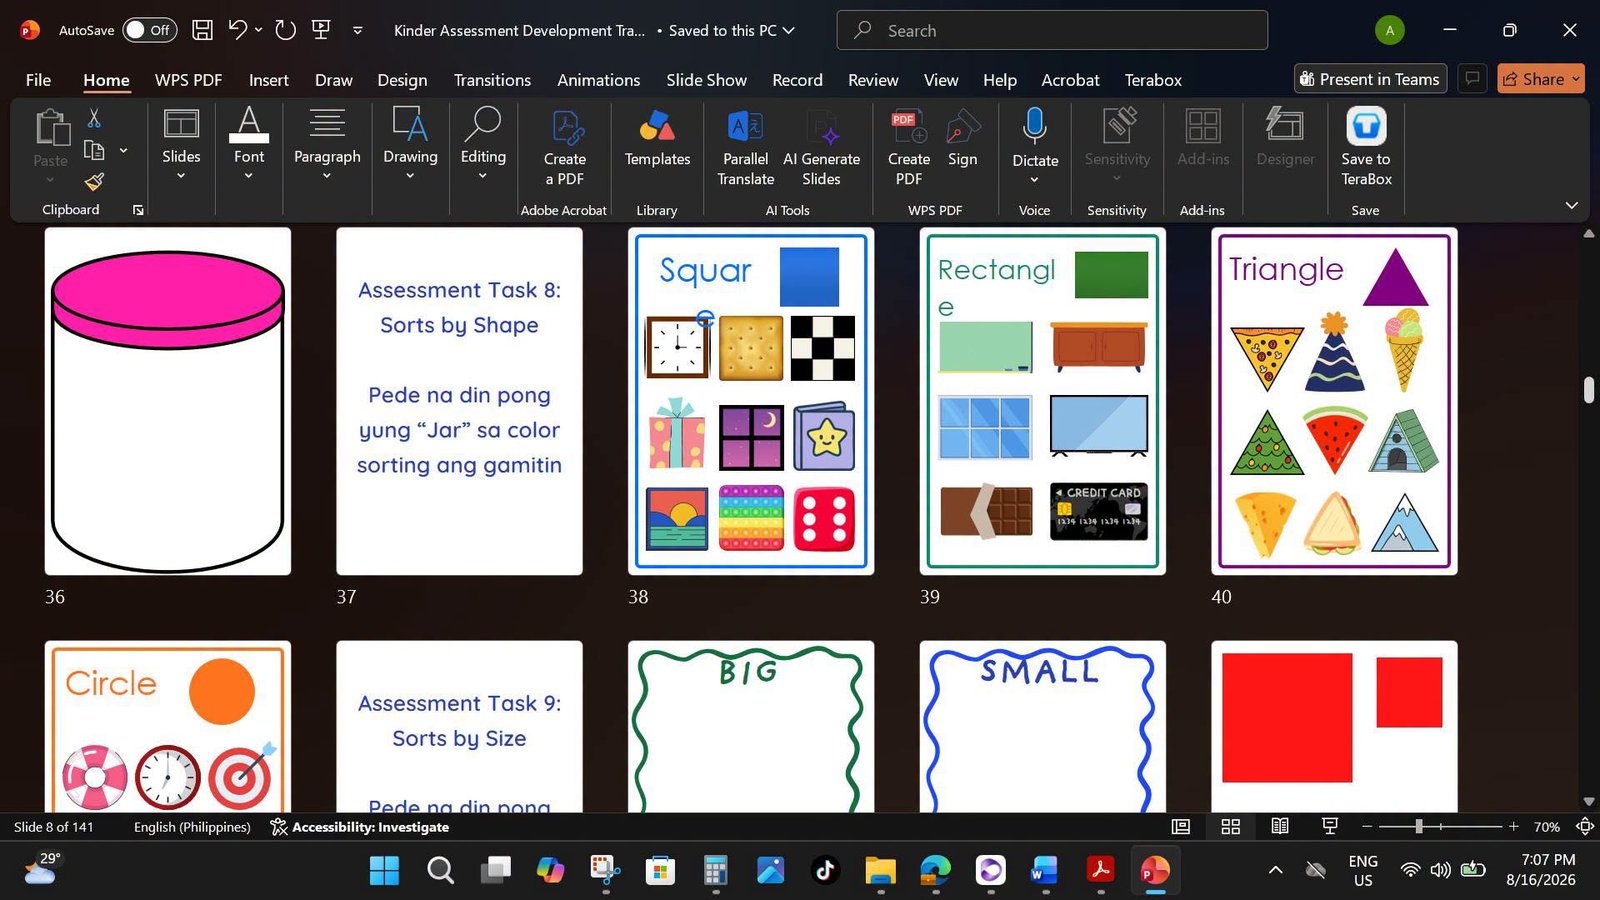Click the Save floppy disk icon
Viewport: 1600px width, 900px height.
tap(202, 30)
